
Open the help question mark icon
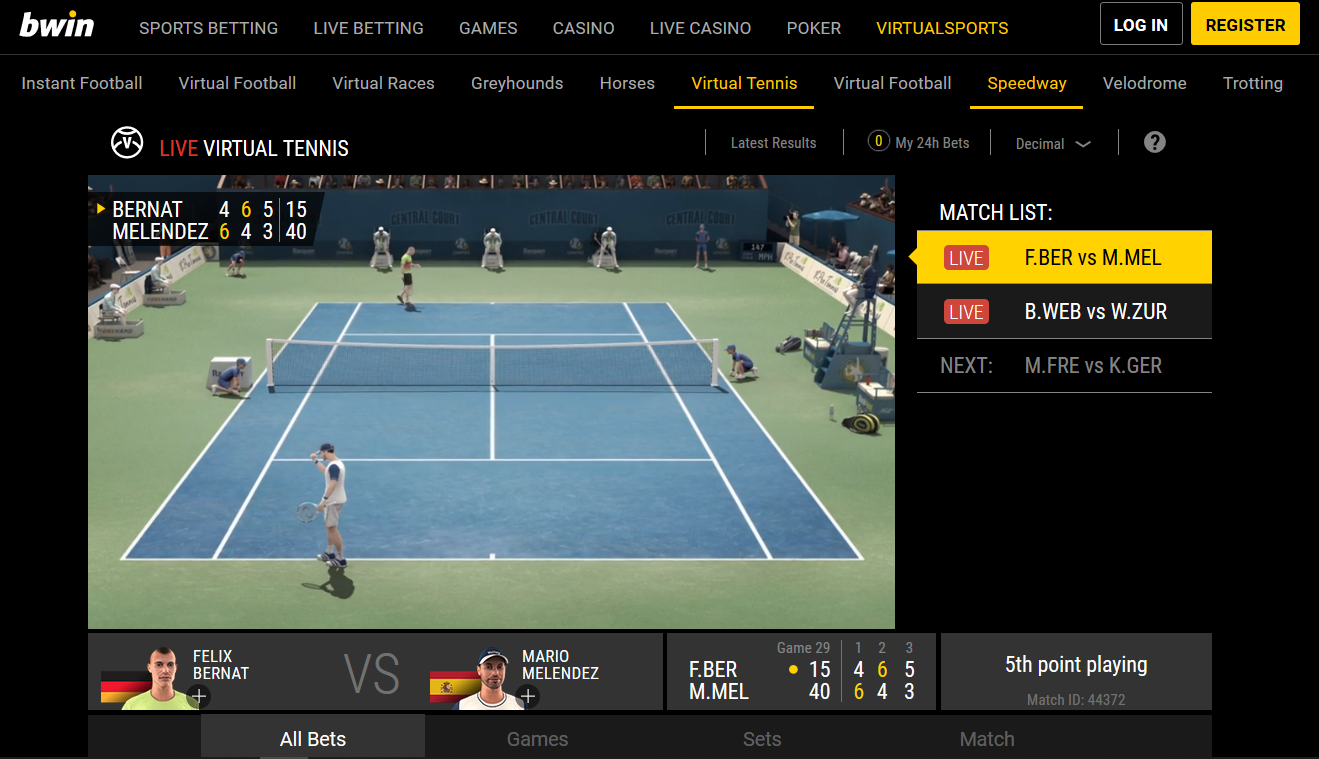point(1155,142)
